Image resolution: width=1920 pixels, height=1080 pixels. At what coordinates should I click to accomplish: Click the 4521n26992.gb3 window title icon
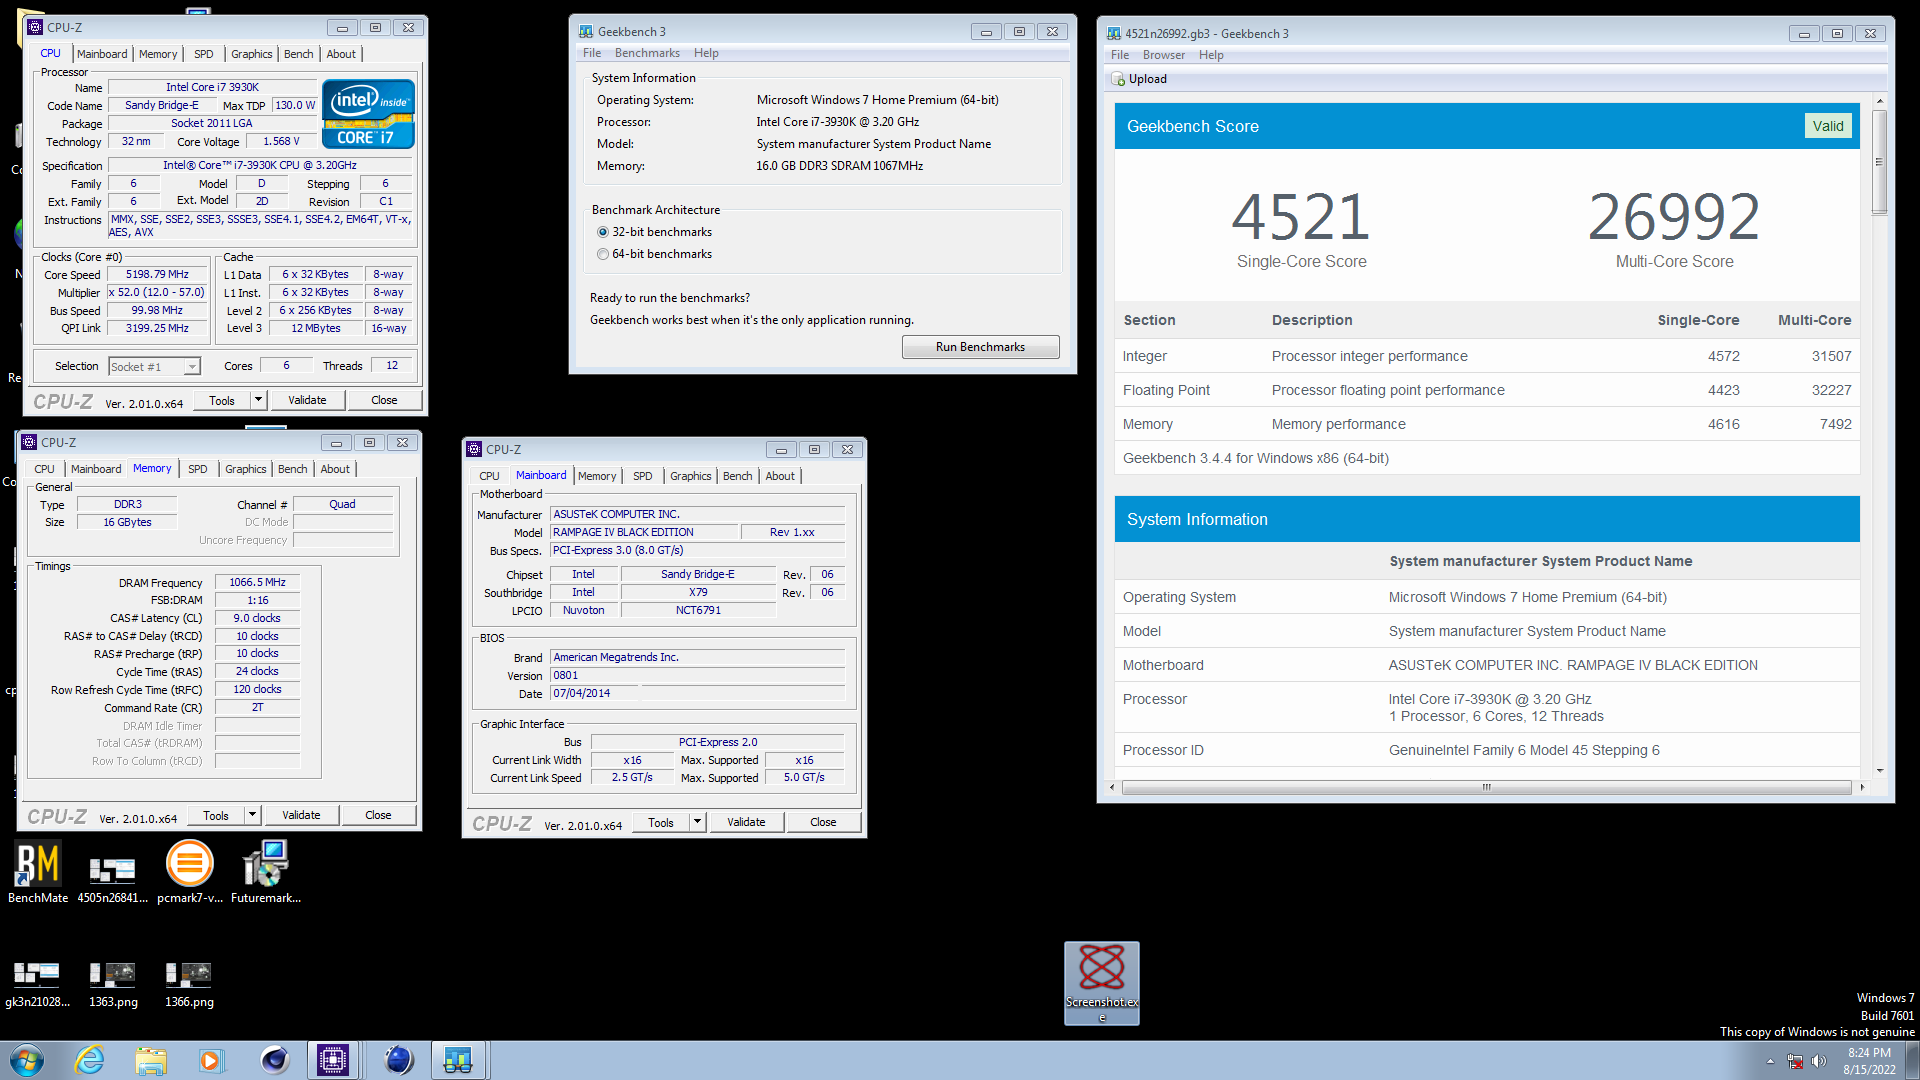(x=1113, y=33)
